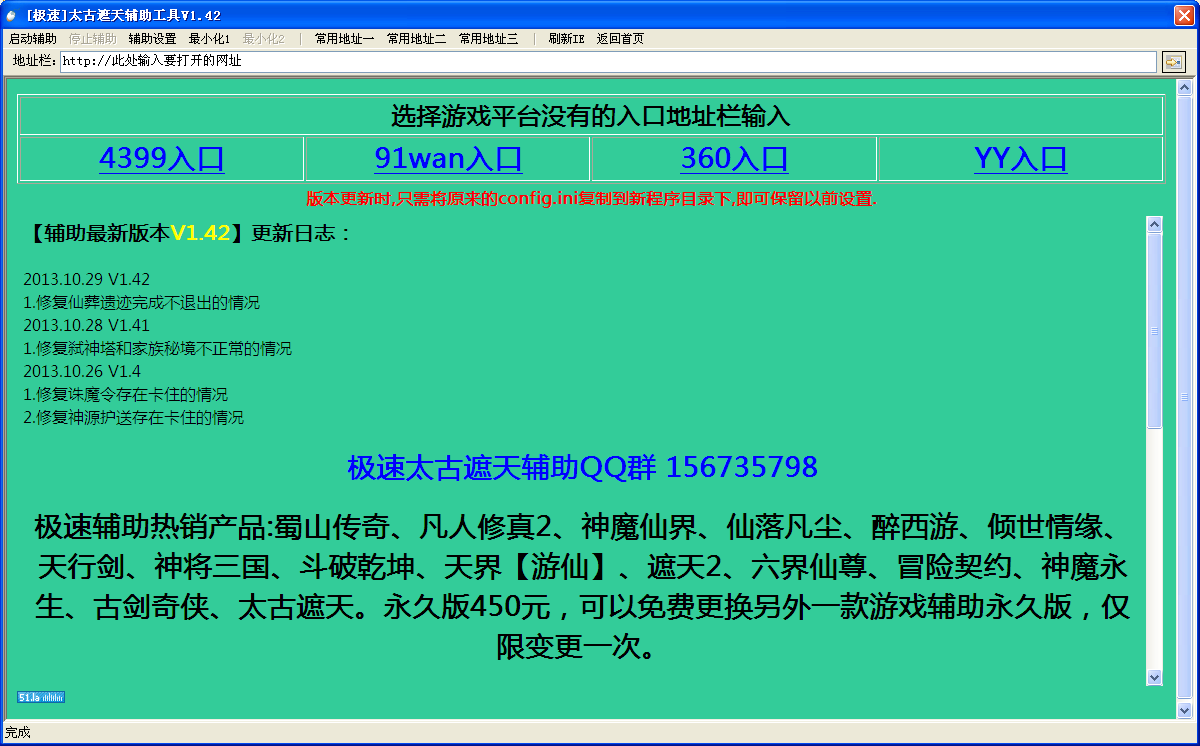Click the yellow V1.42 version label

(x=200, y=233)
